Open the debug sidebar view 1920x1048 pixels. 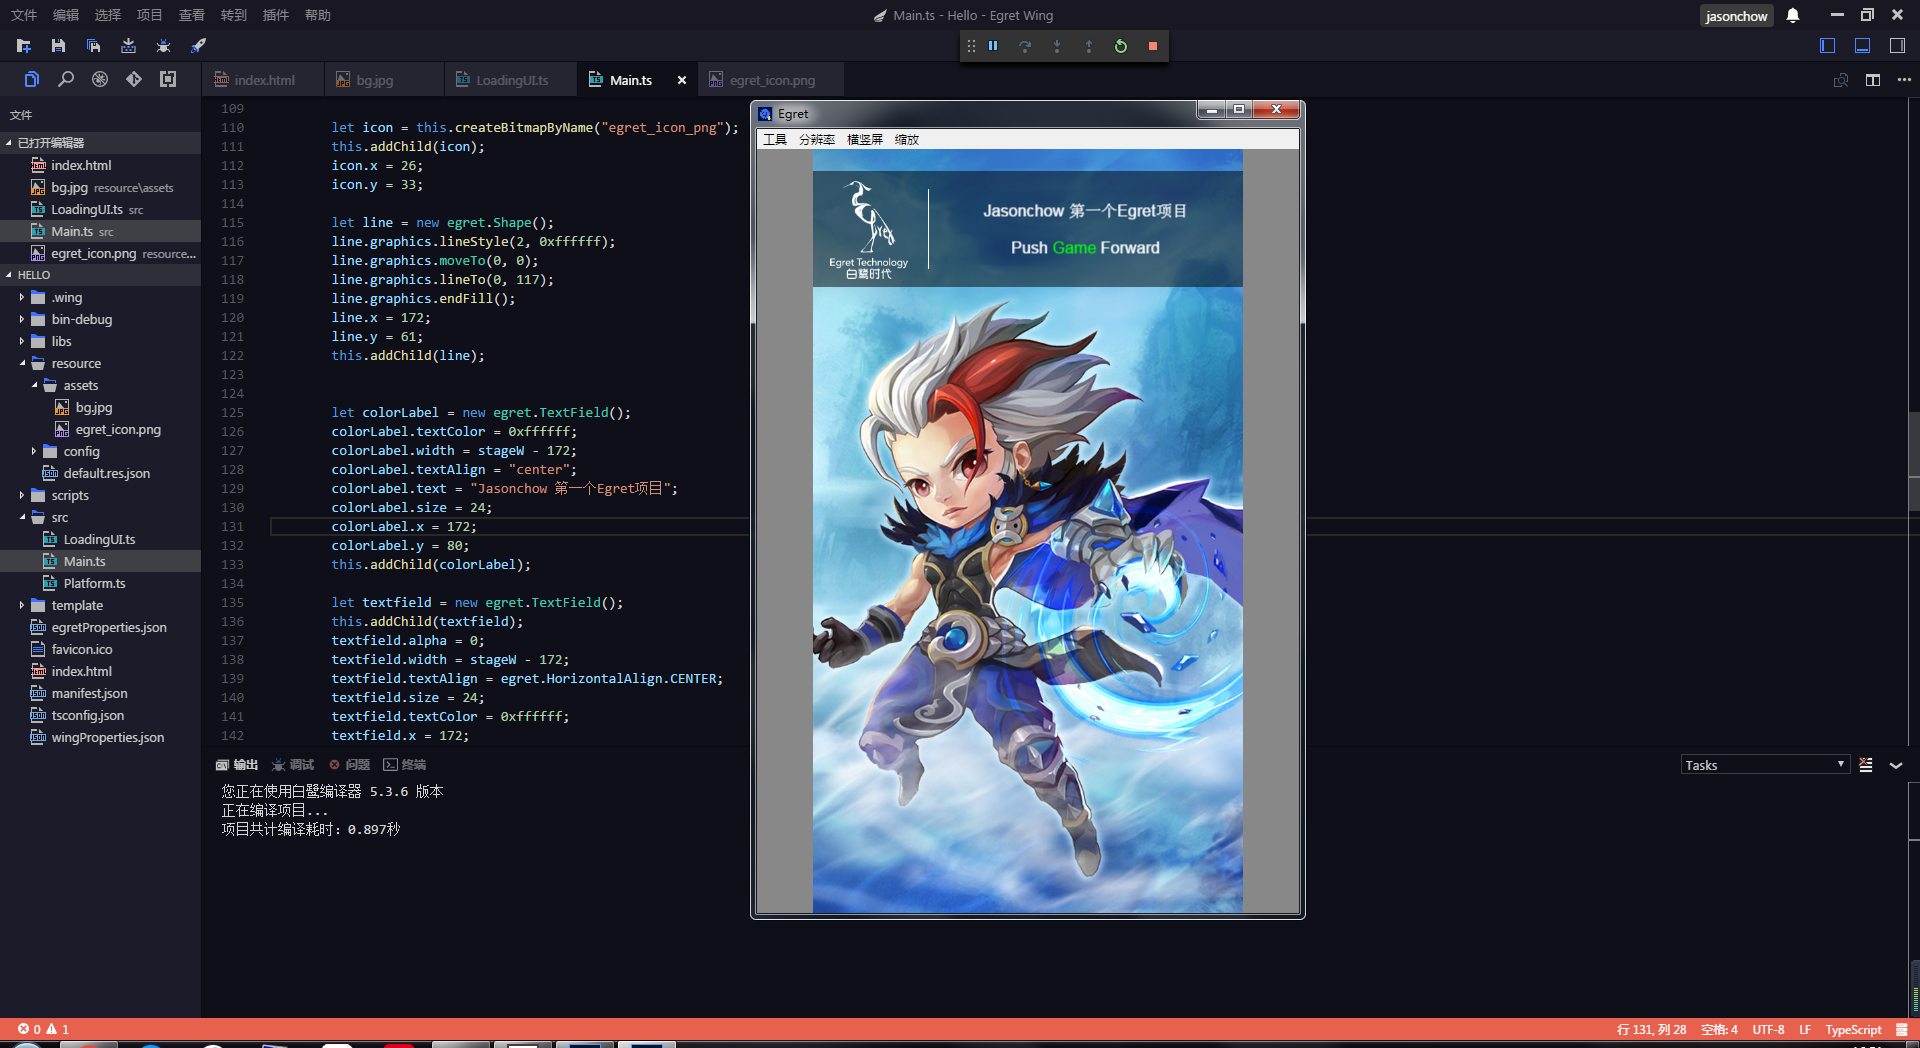pos(100,79)
